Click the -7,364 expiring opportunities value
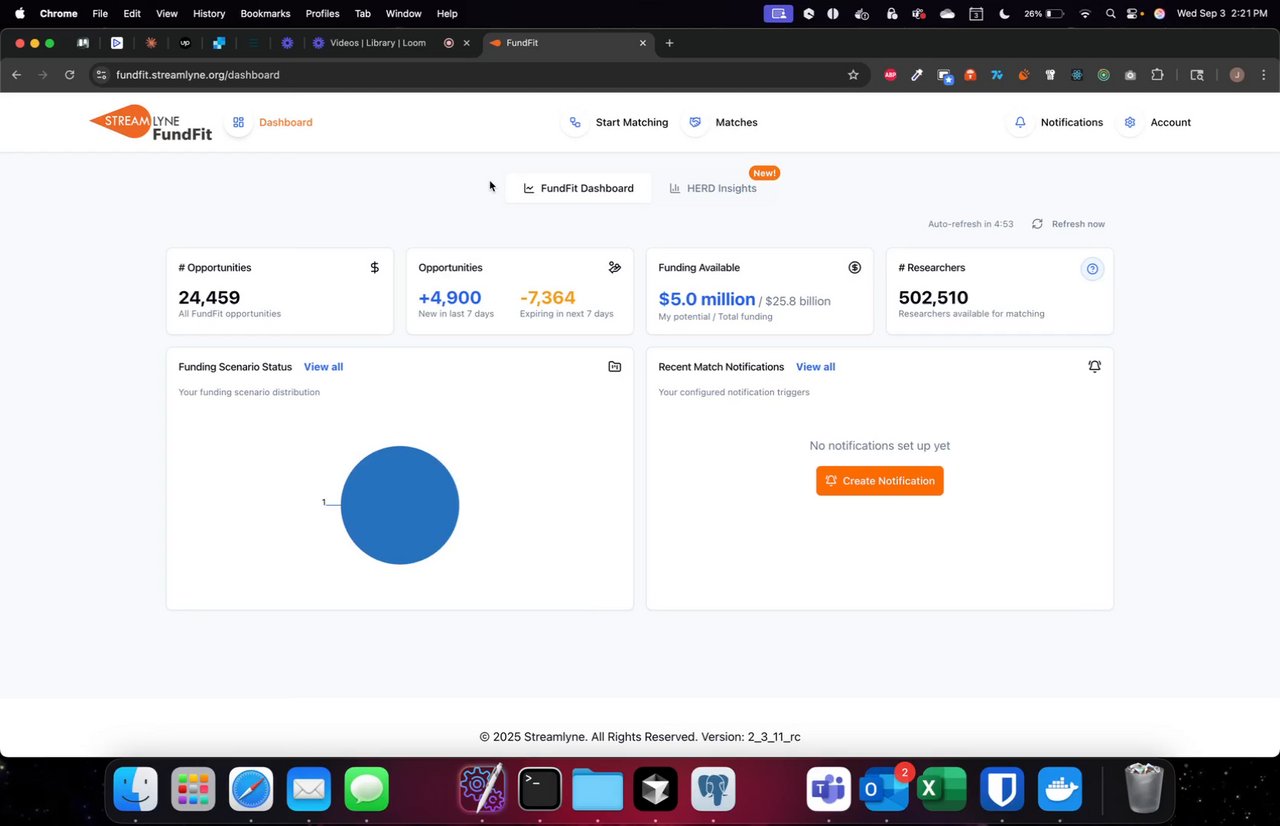This screenshot has width=1280, height=826. pyautogui.click(x=548, y=297)
